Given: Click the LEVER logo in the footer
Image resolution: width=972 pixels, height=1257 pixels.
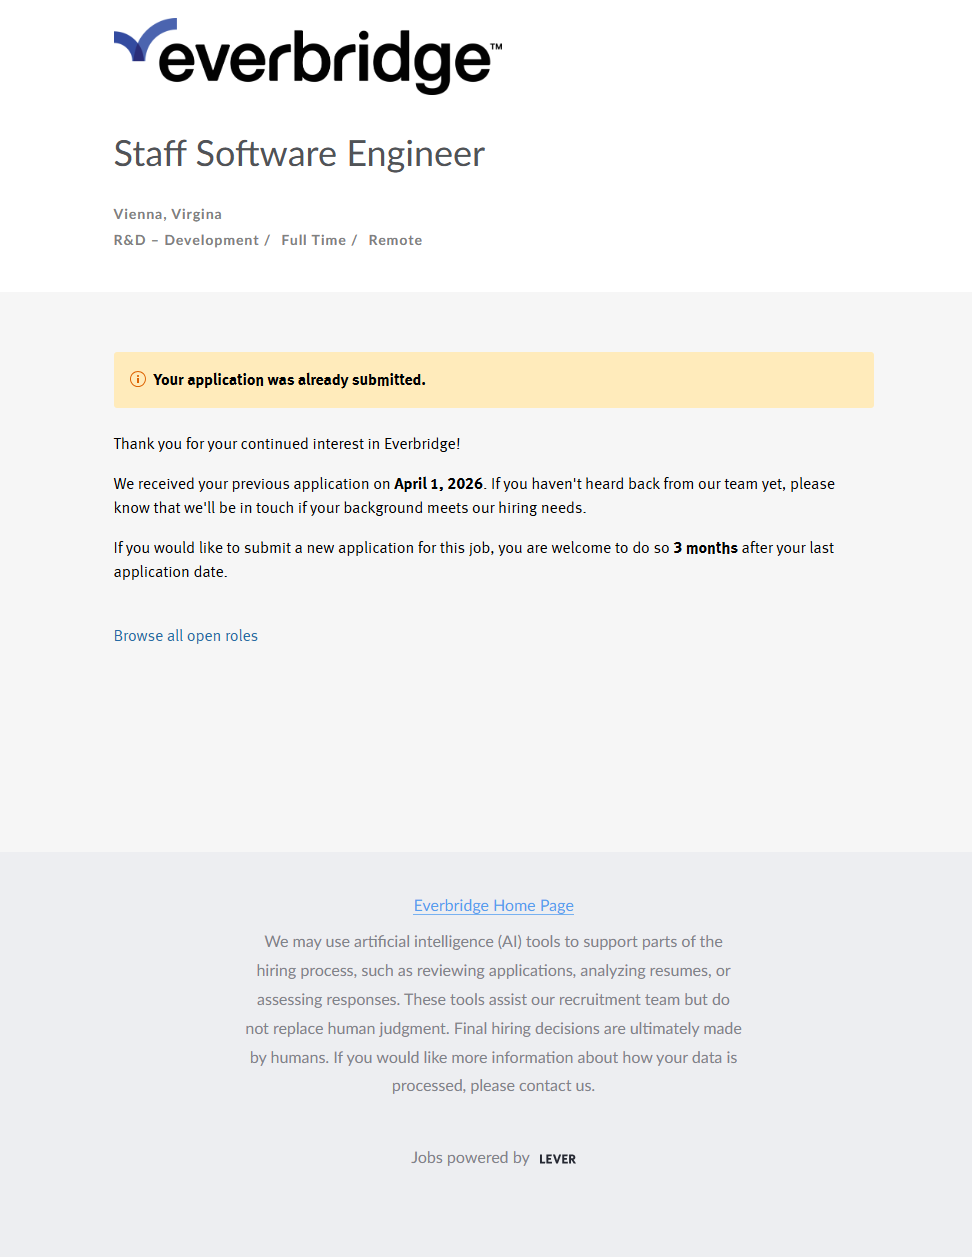Looking at the screenshot, I should pyautogui.click(x=557, y=1159).
